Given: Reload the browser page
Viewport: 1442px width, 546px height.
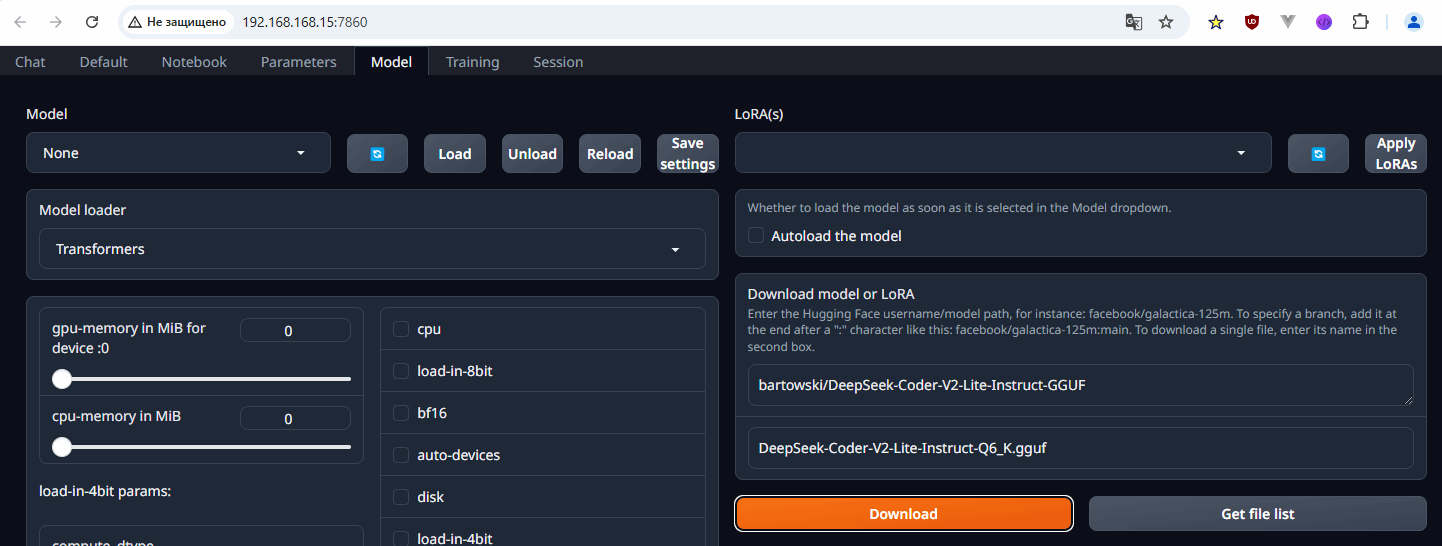Looking at the screenshot, I should (92, 21).
